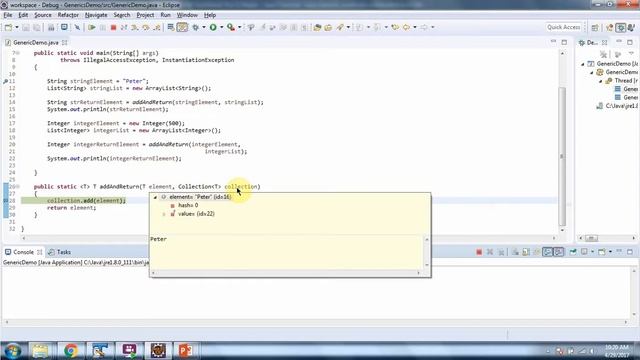Click the Suspend debug button
This screenshot has height=360, width=640.
pos(102,27)
